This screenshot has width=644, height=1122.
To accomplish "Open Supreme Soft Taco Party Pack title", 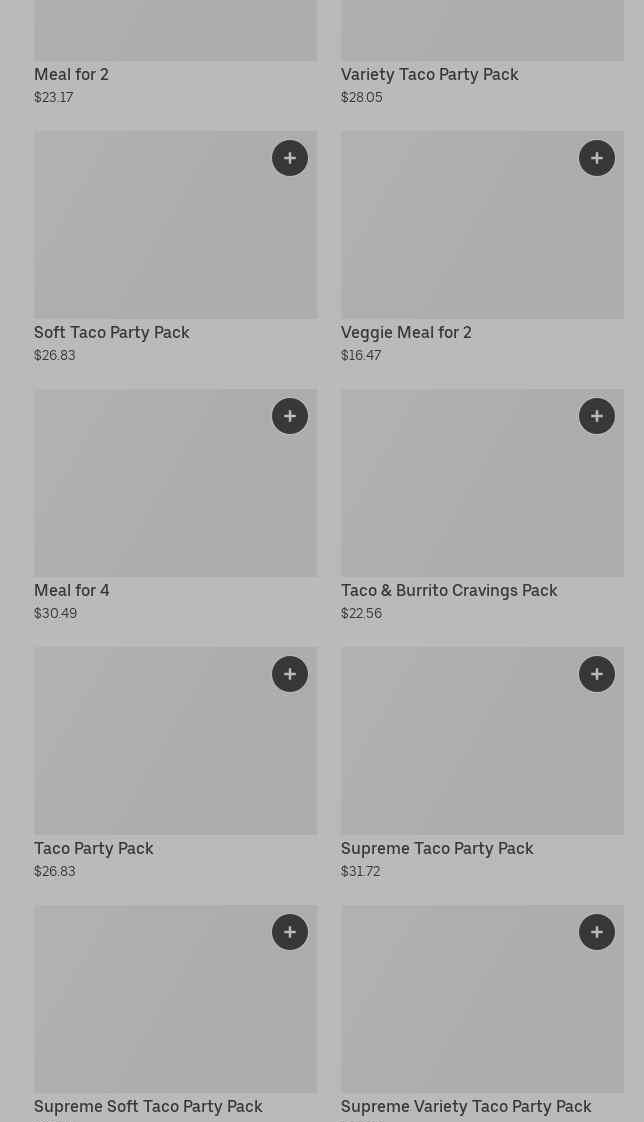I will tap(148, 1107).
